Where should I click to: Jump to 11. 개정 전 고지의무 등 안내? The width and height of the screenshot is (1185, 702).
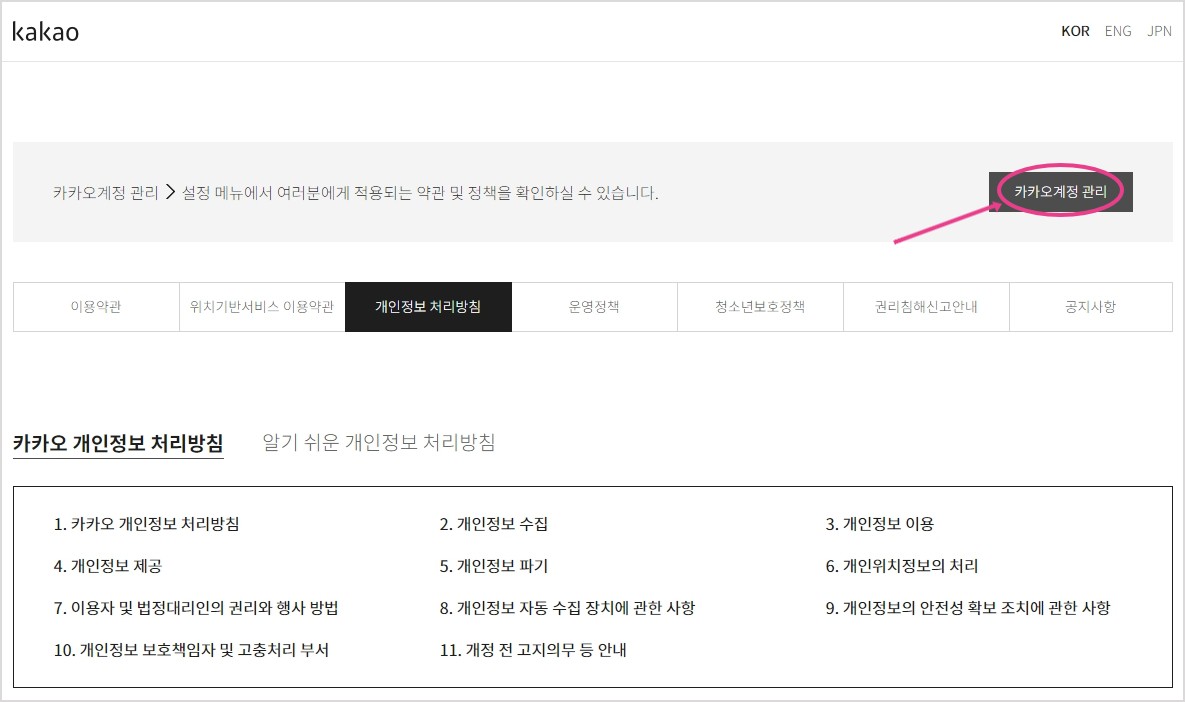[x=533, y=650]
